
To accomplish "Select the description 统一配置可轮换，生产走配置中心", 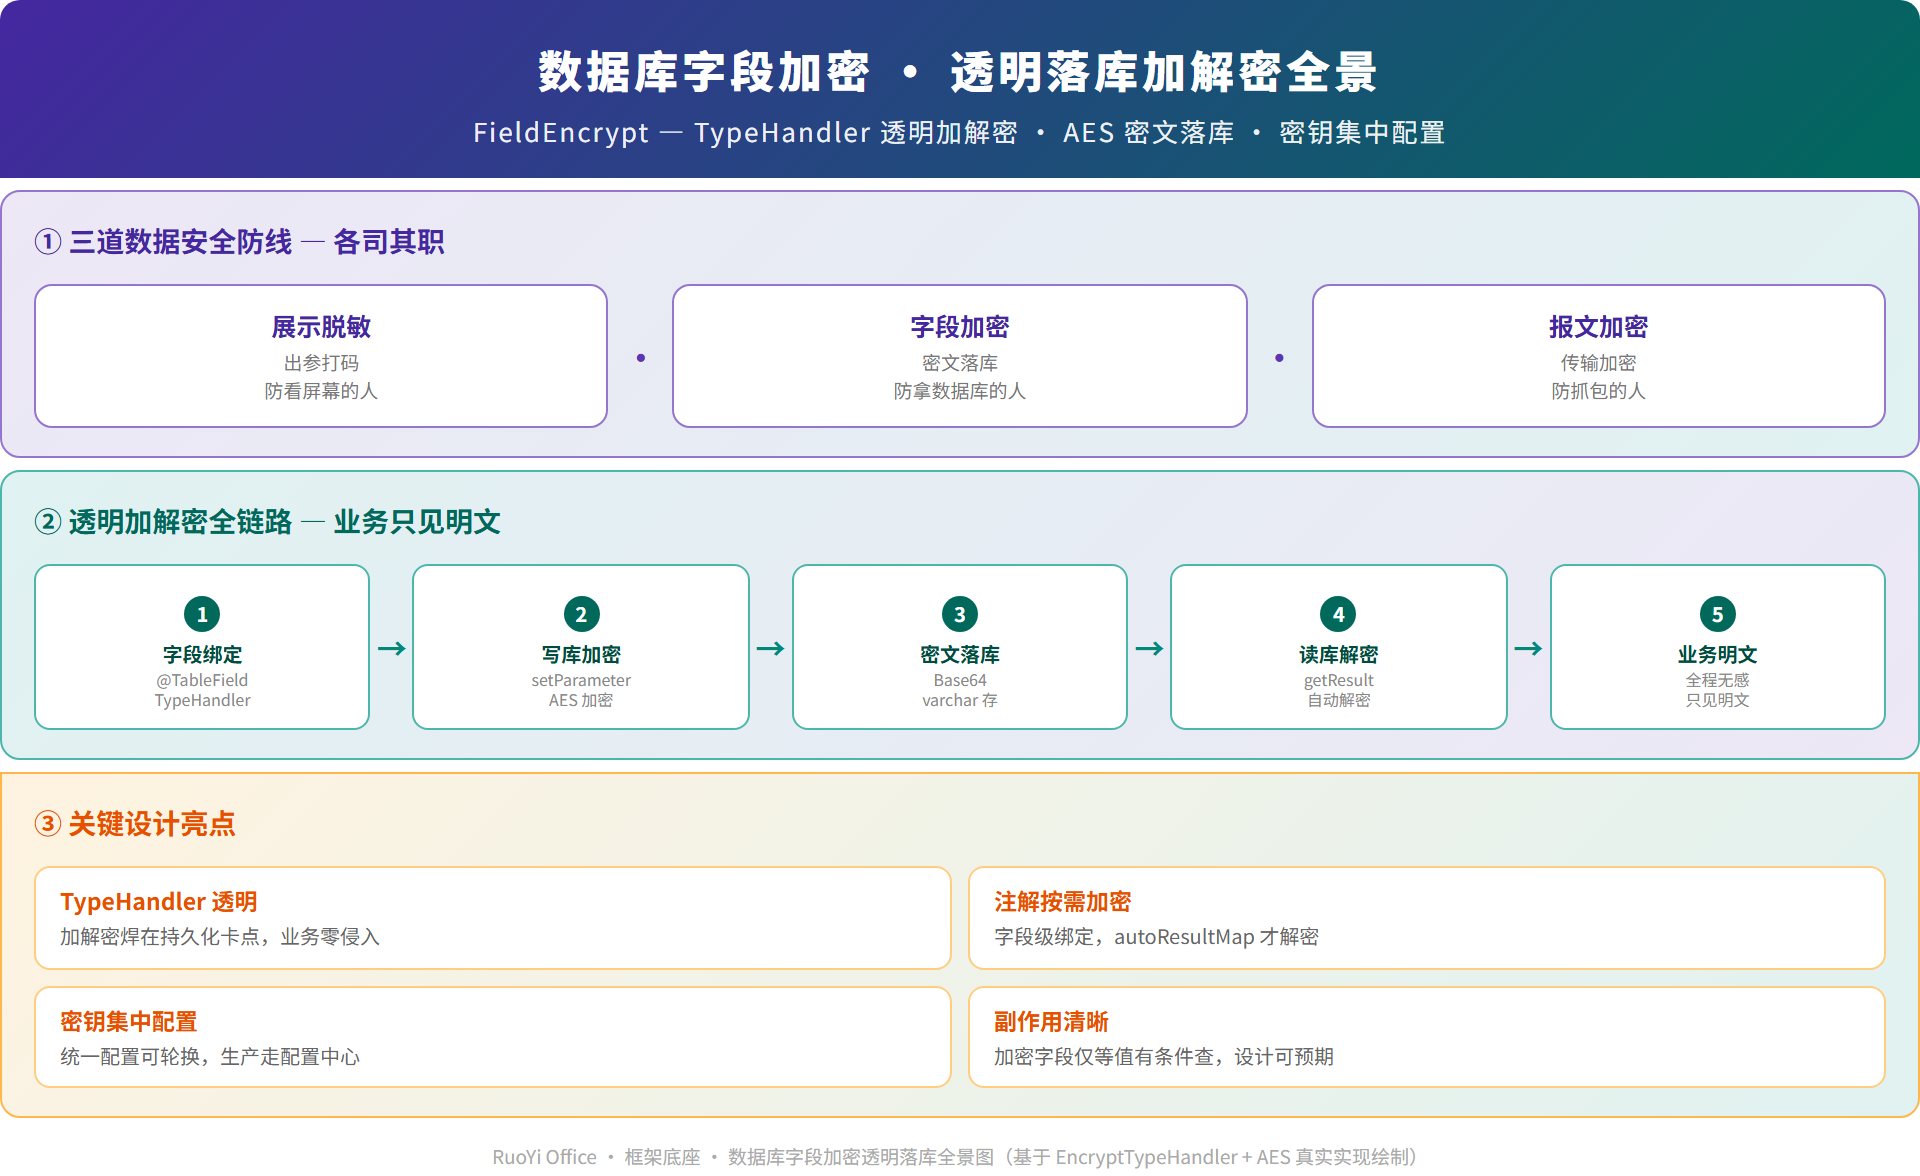I will [x=210, y=1057].
